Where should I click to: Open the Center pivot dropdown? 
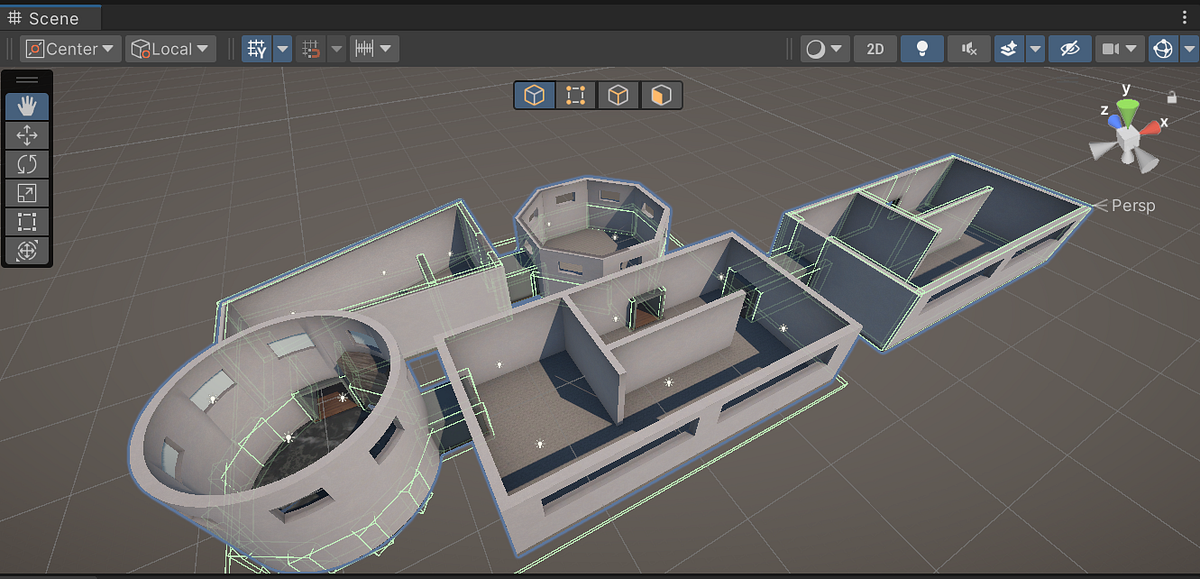[68, 48]
